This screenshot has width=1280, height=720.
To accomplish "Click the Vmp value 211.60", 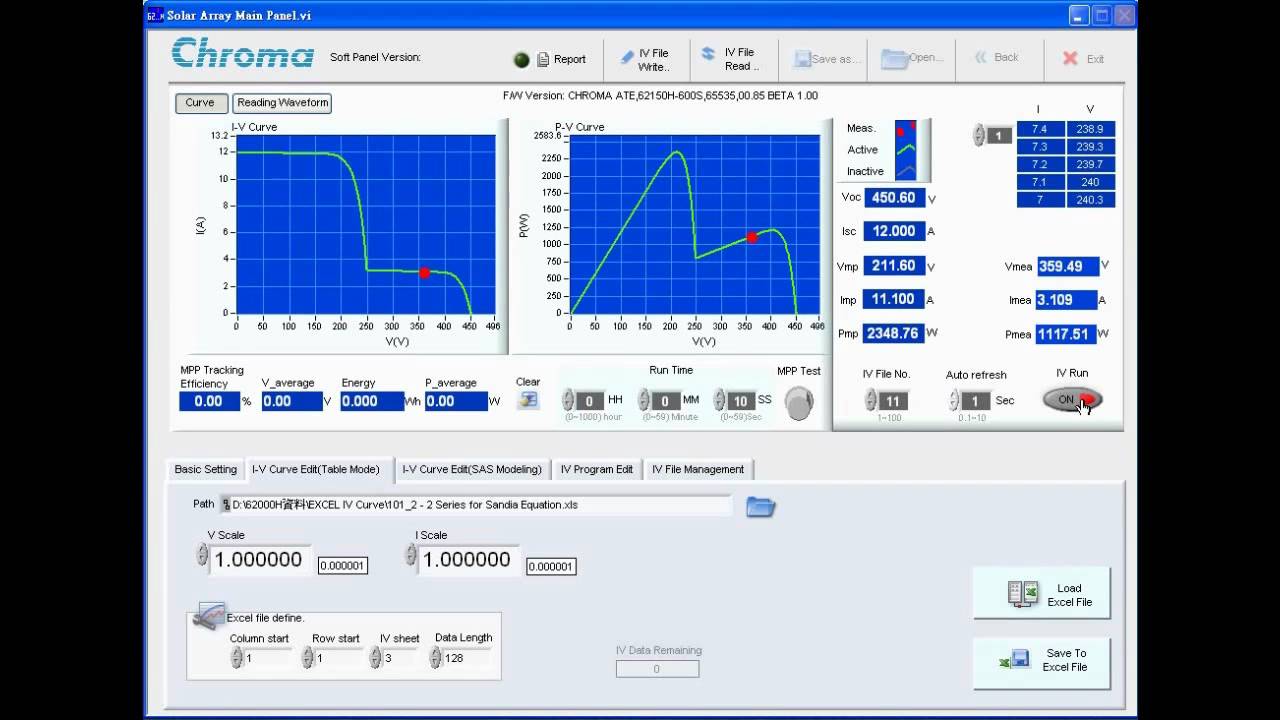I will 894,266.
